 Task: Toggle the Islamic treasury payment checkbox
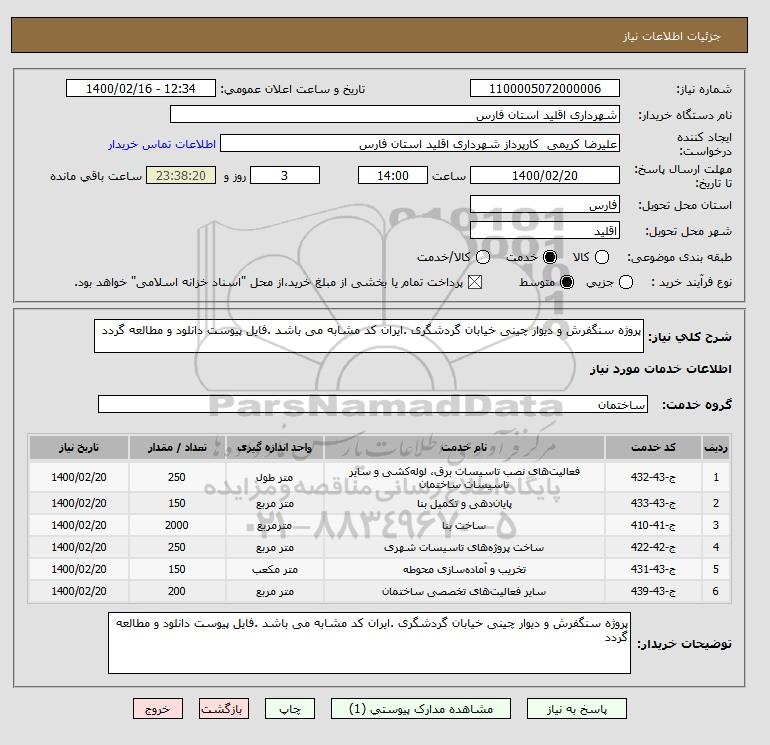(x=475, y=282)
